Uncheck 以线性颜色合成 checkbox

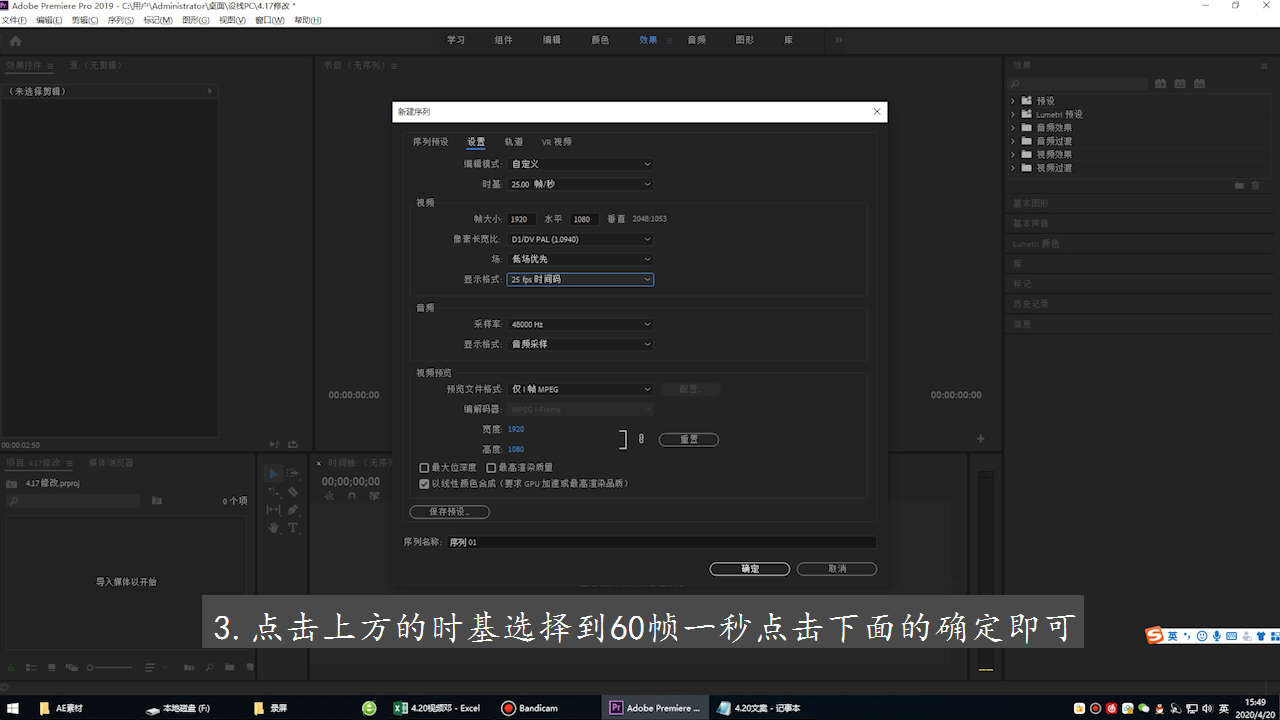[425, 484]
